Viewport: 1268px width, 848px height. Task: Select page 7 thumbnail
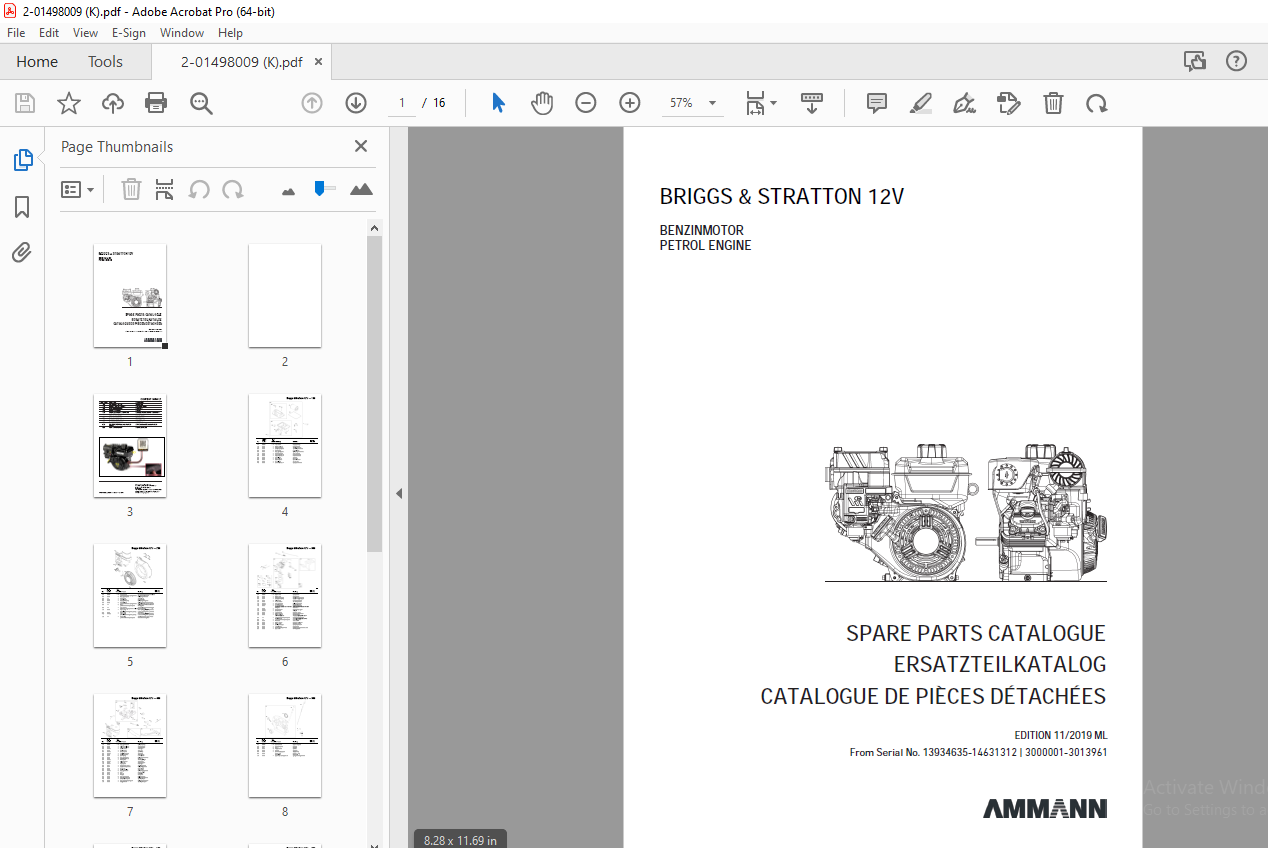pos(130,746)
